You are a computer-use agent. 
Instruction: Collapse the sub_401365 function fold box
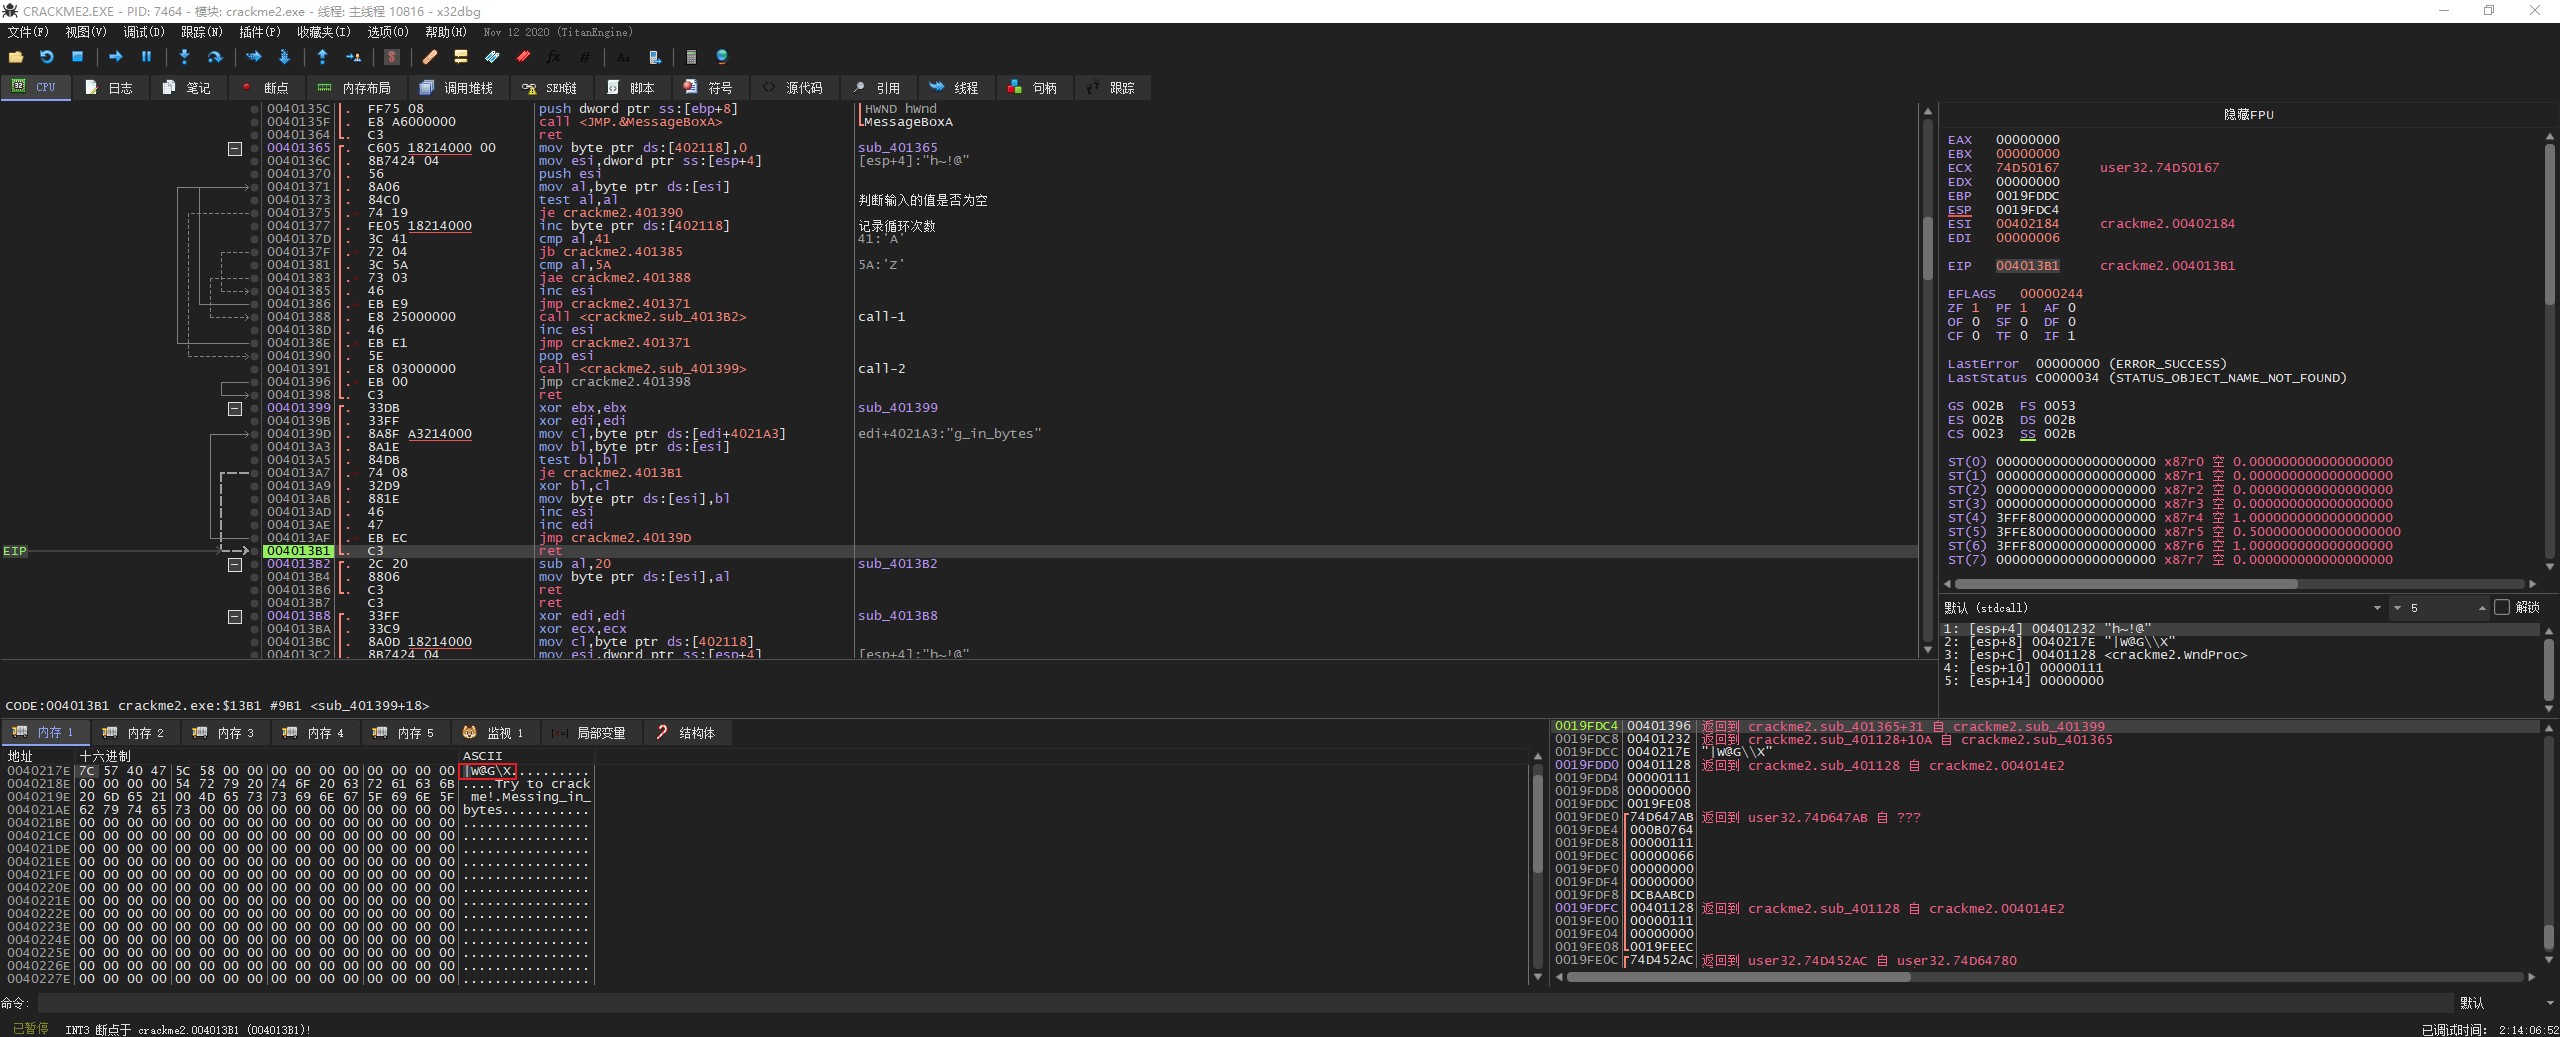pyautogui.click(x=235, y=148)
